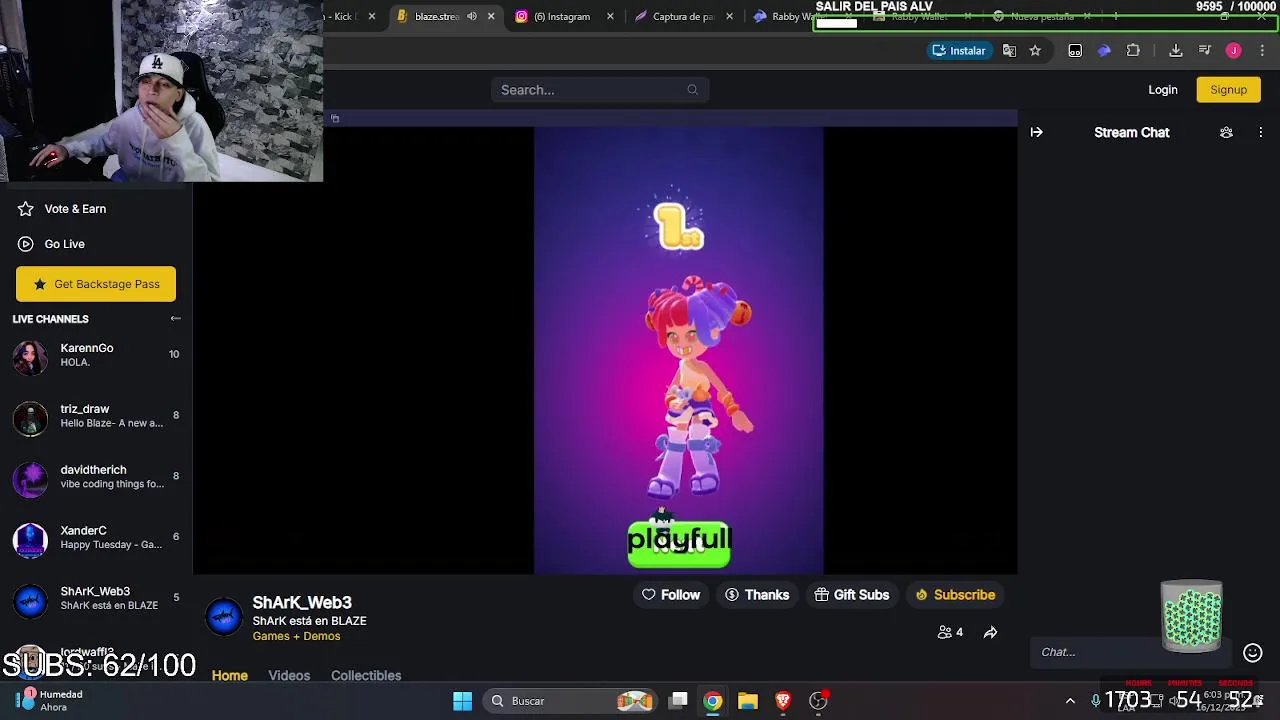Viewport: 1280px width, 720px height.
Task: Open Go Live in sidebar
Action: point(64,244)
